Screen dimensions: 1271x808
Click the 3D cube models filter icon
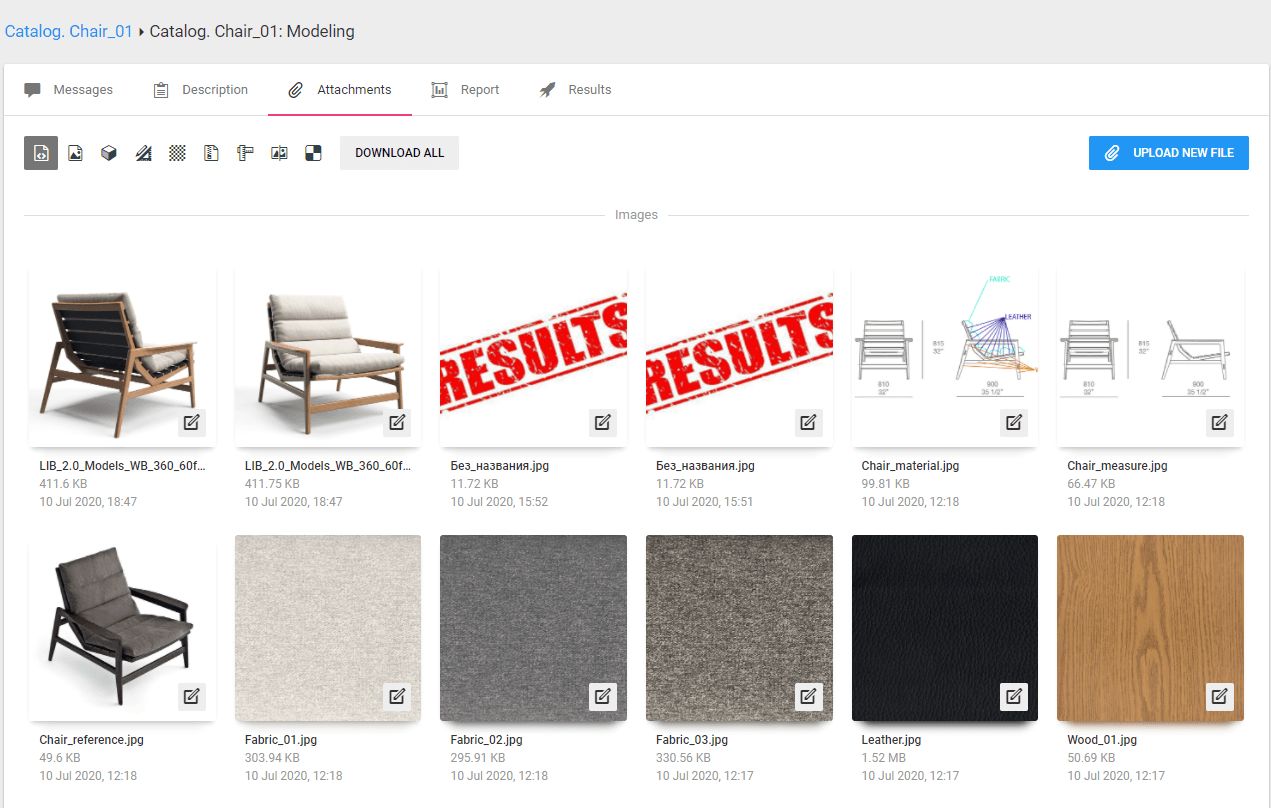[109, 152]
